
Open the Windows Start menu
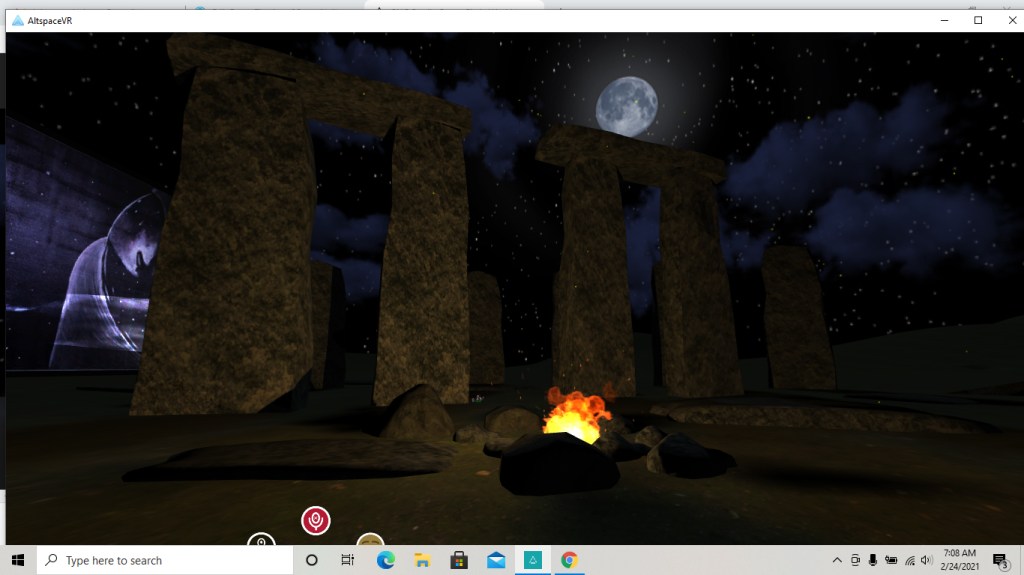(x=18, y=560)
